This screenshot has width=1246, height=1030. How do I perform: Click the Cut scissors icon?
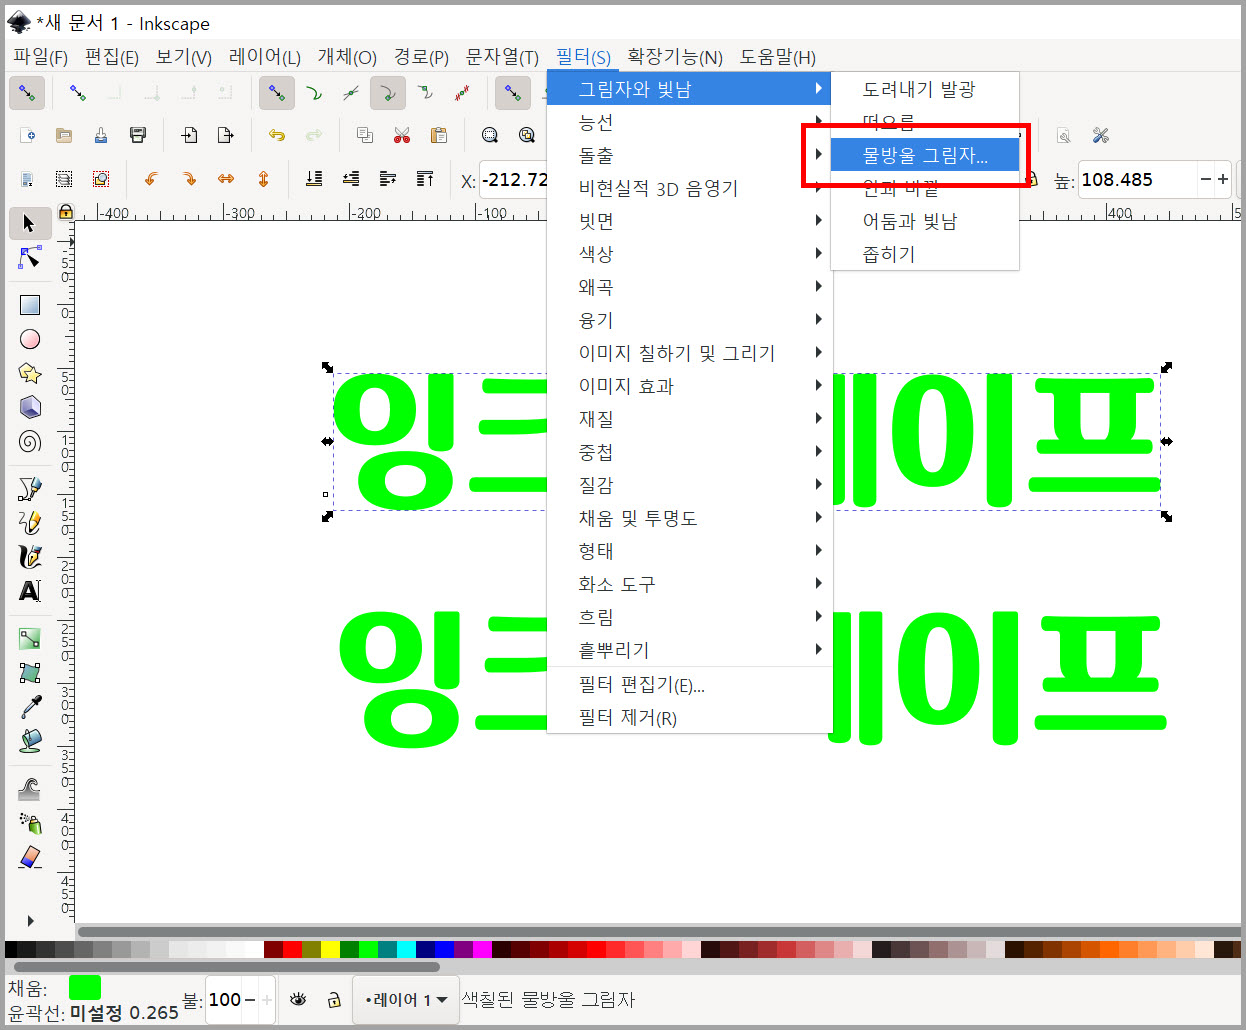click(x=402, y=135)
